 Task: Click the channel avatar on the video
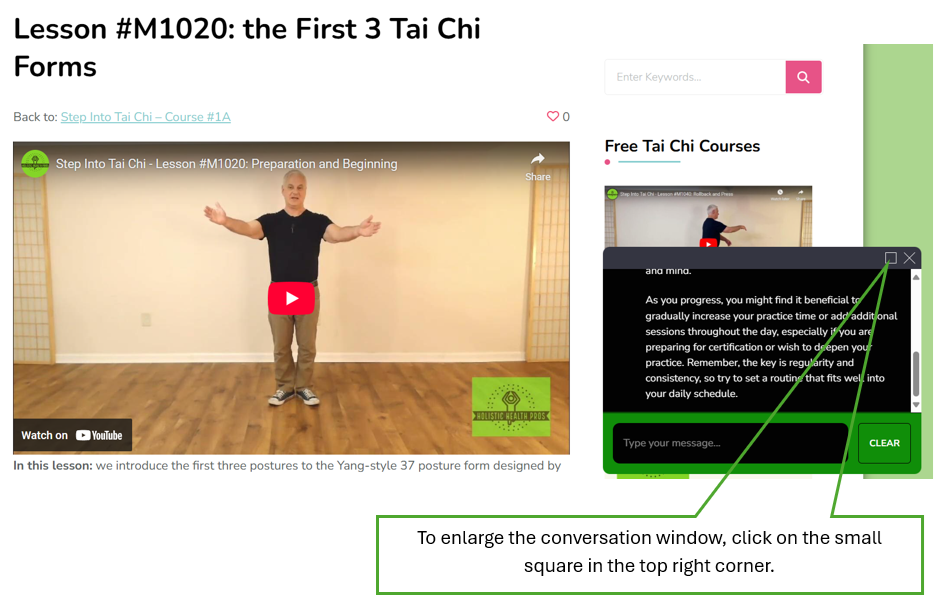35,163
